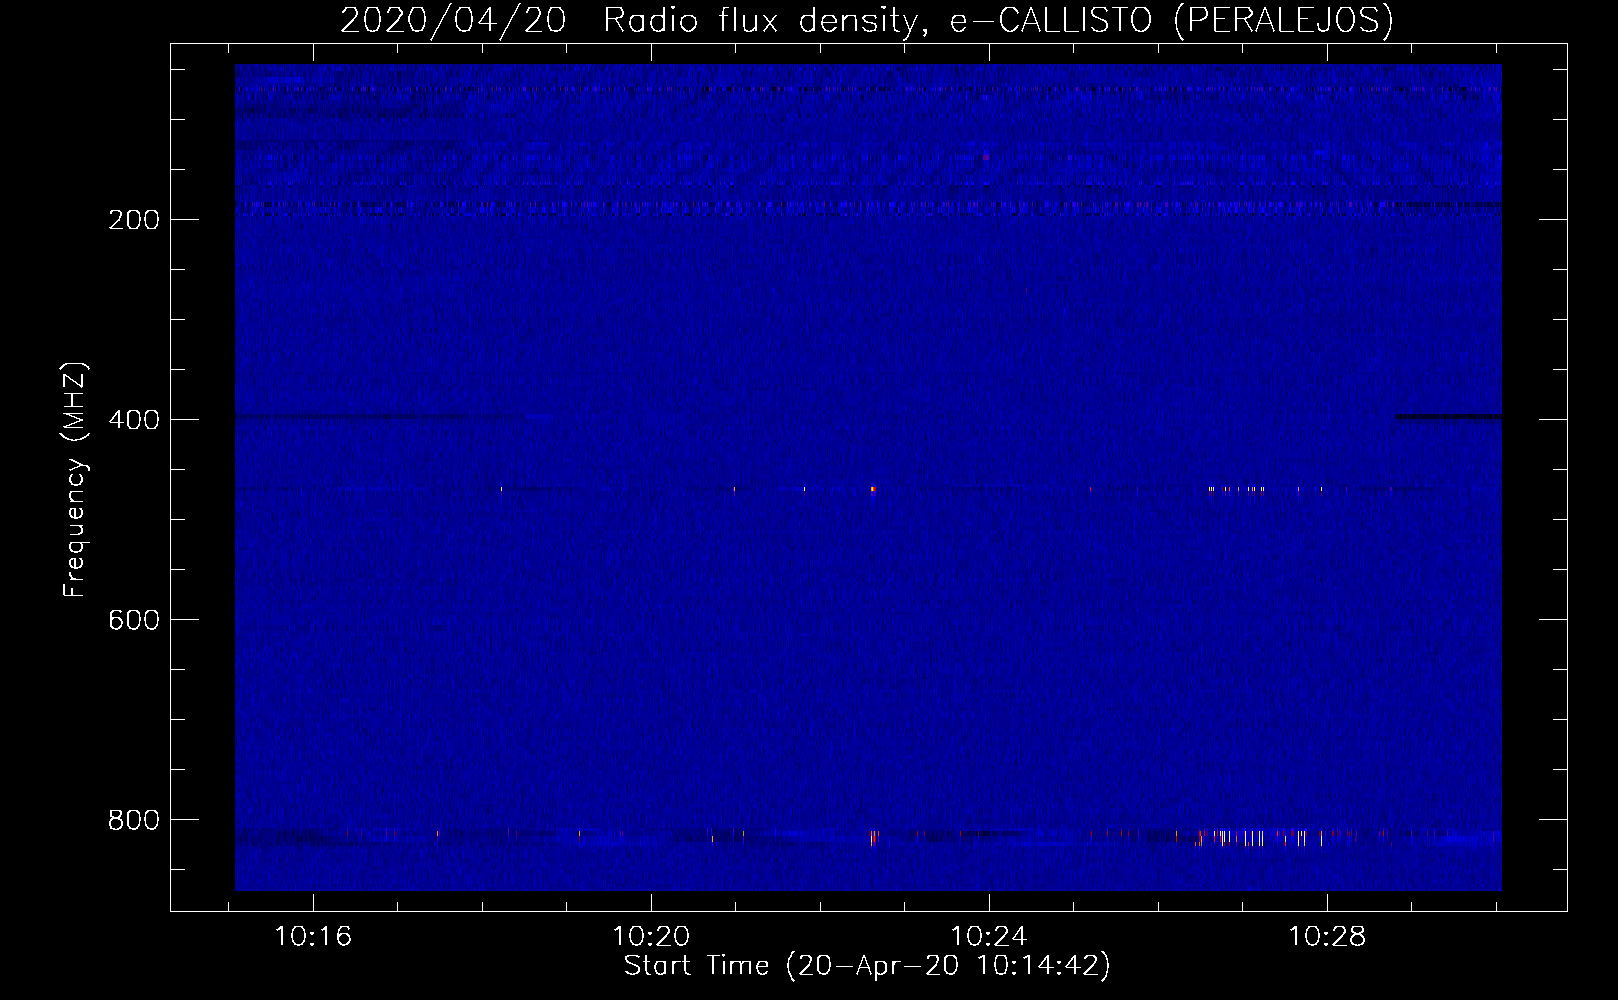Click the 600 frequency tick label

[134, 620]
